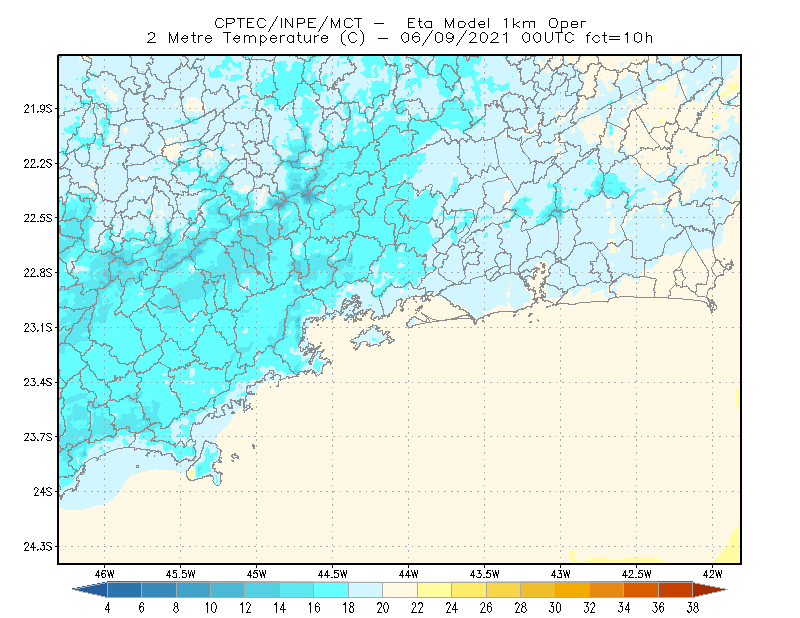
Task: Click the 18–20 pale blue legend swatch
Action: (x=366, y=590)
